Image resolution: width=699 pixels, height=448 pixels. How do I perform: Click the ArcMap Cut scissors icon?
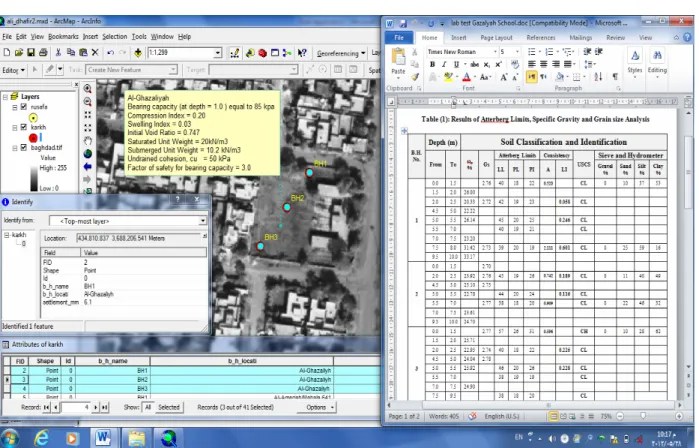[x=58, y=53]
